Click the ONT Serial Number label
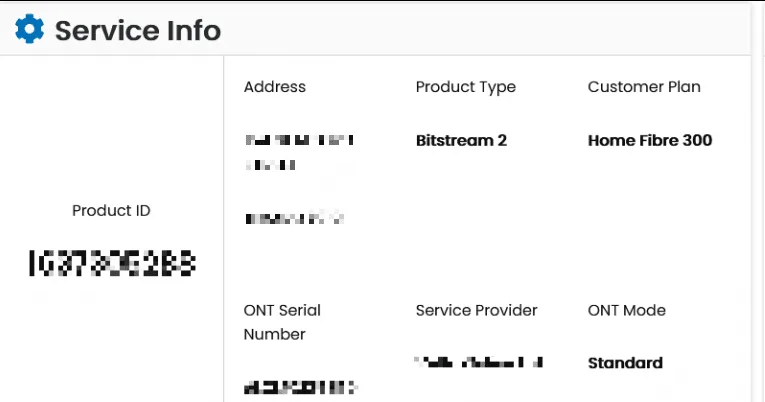 [x=282, y=322]
